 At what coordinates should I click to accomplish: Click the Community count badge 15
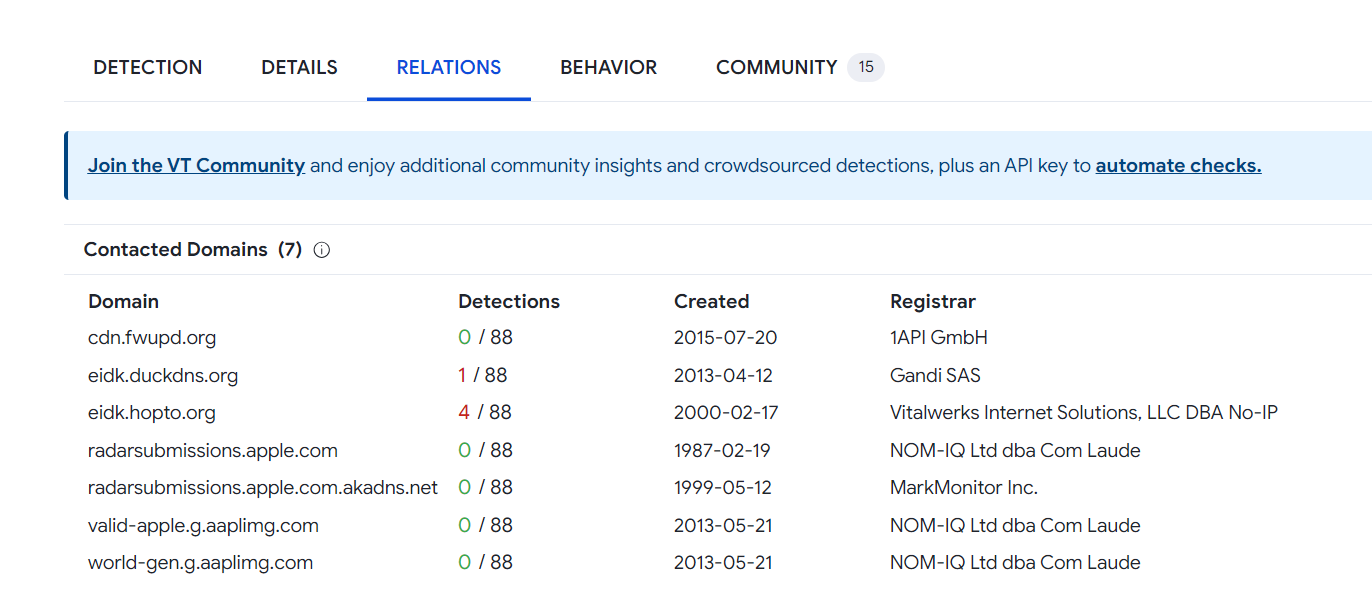(866, 67)
